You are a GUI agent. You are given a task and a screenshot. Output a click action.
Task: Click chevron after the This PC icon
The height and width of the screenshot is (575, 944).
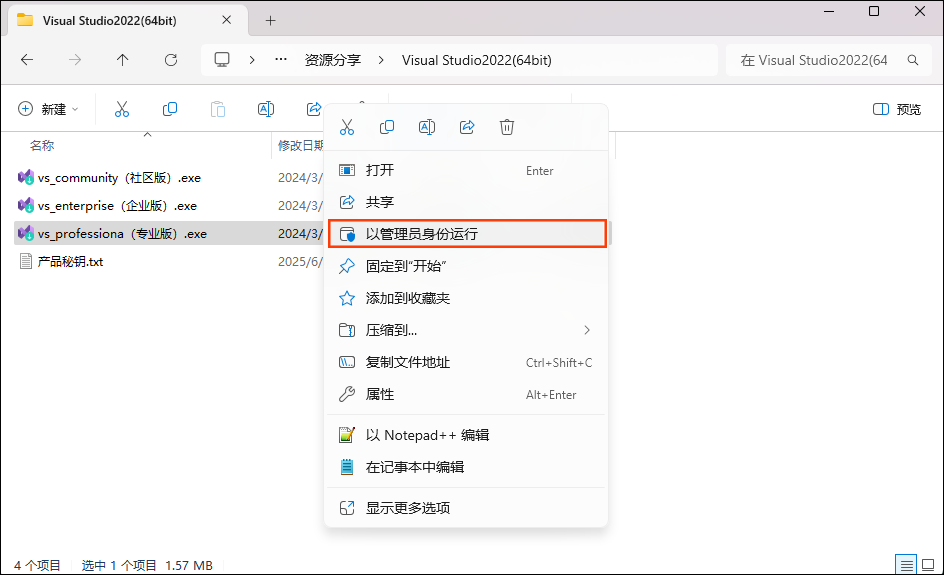coord(252,60)
